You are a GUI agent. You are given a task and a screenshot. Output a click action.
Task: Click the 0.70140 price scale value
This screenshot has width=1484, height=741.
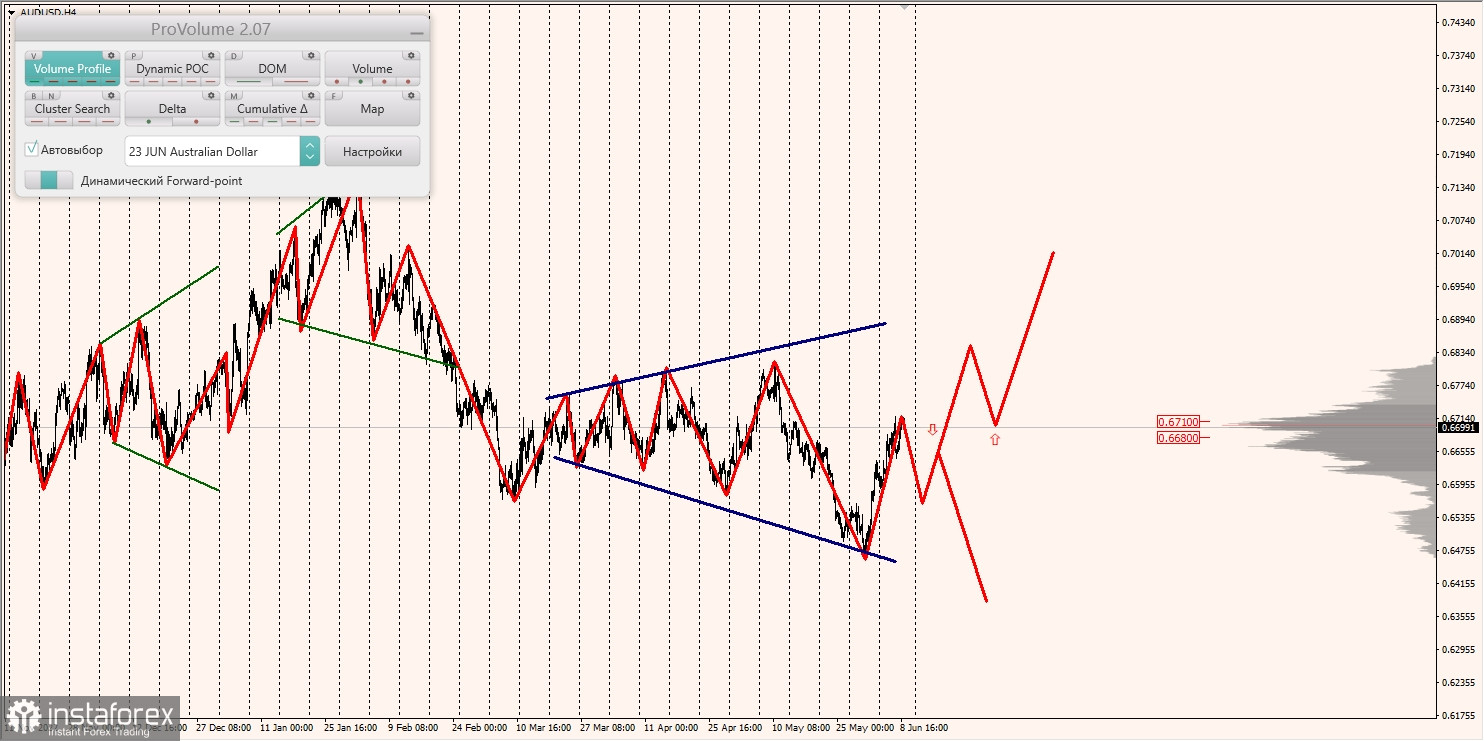tap(1458, 254)
